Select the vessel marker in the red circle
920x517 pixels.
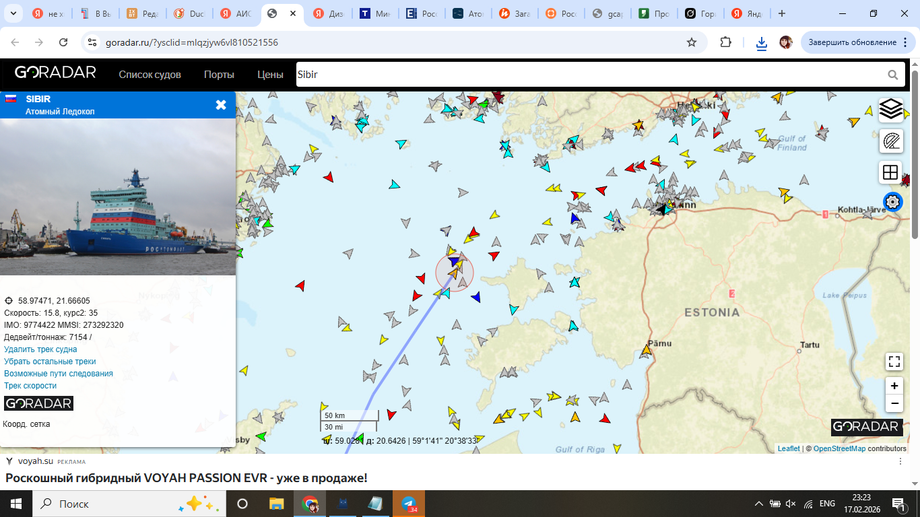click(454, 272)
